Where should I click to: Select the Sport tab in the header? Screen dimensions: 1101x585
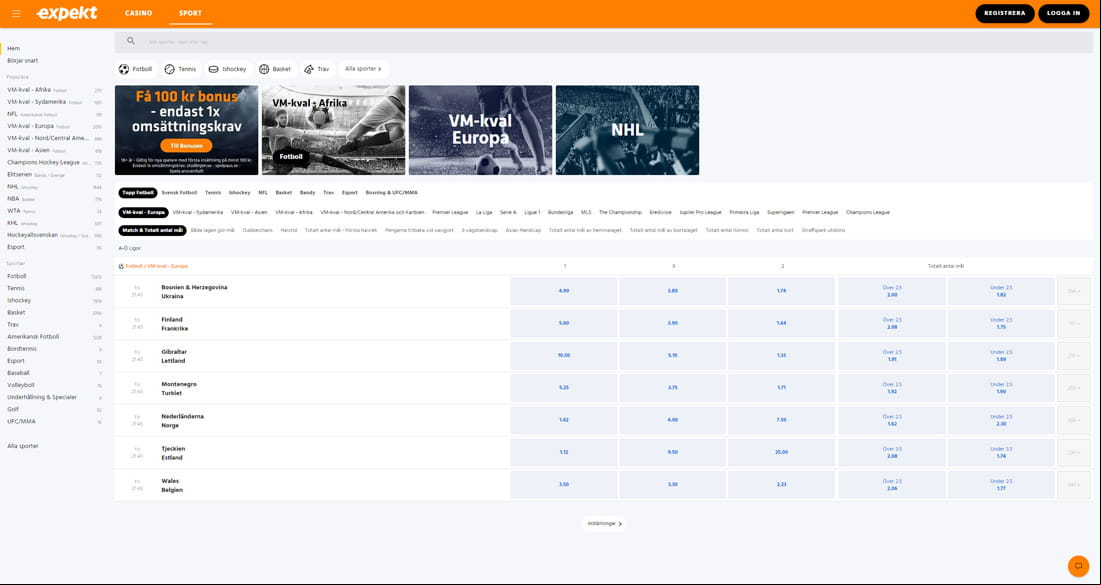point(190,13)
